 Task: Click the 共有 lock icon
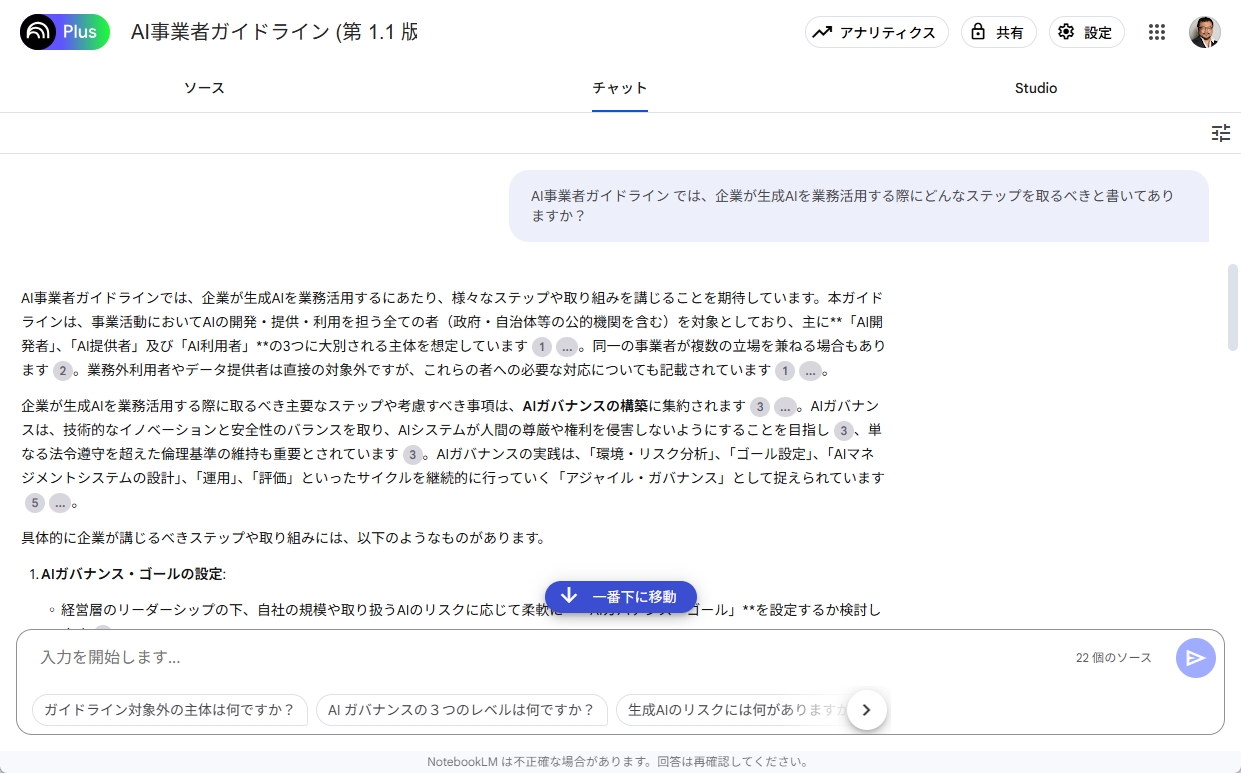(x=980, y=32)
